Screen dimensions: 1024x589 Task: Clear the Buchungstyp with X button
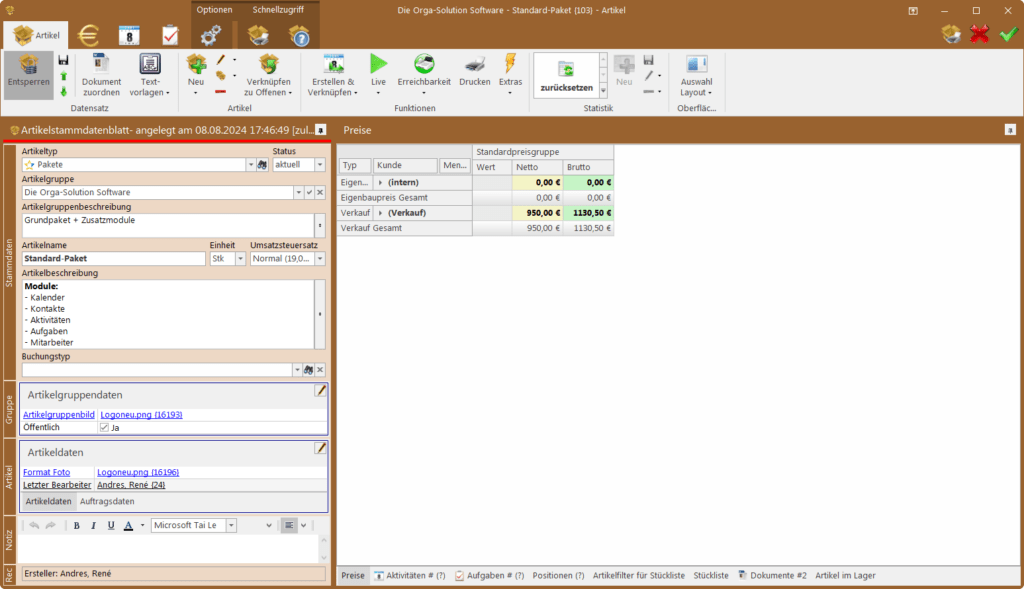point(320,370)
